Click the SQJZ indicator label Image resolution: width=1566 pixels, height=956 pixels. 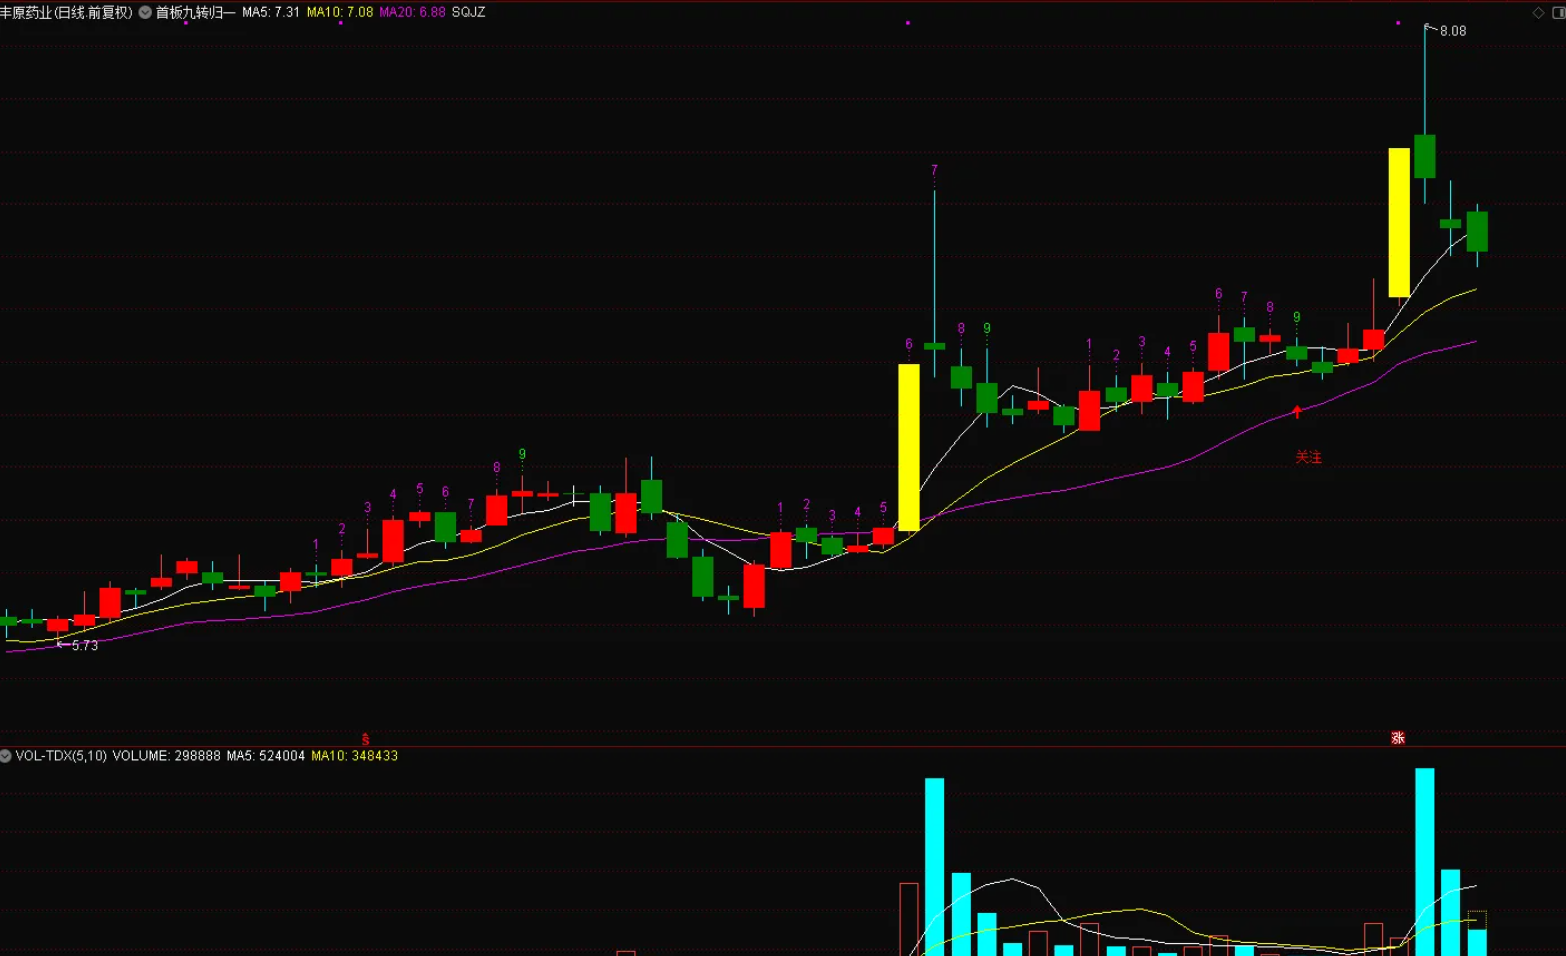(468, 13)
